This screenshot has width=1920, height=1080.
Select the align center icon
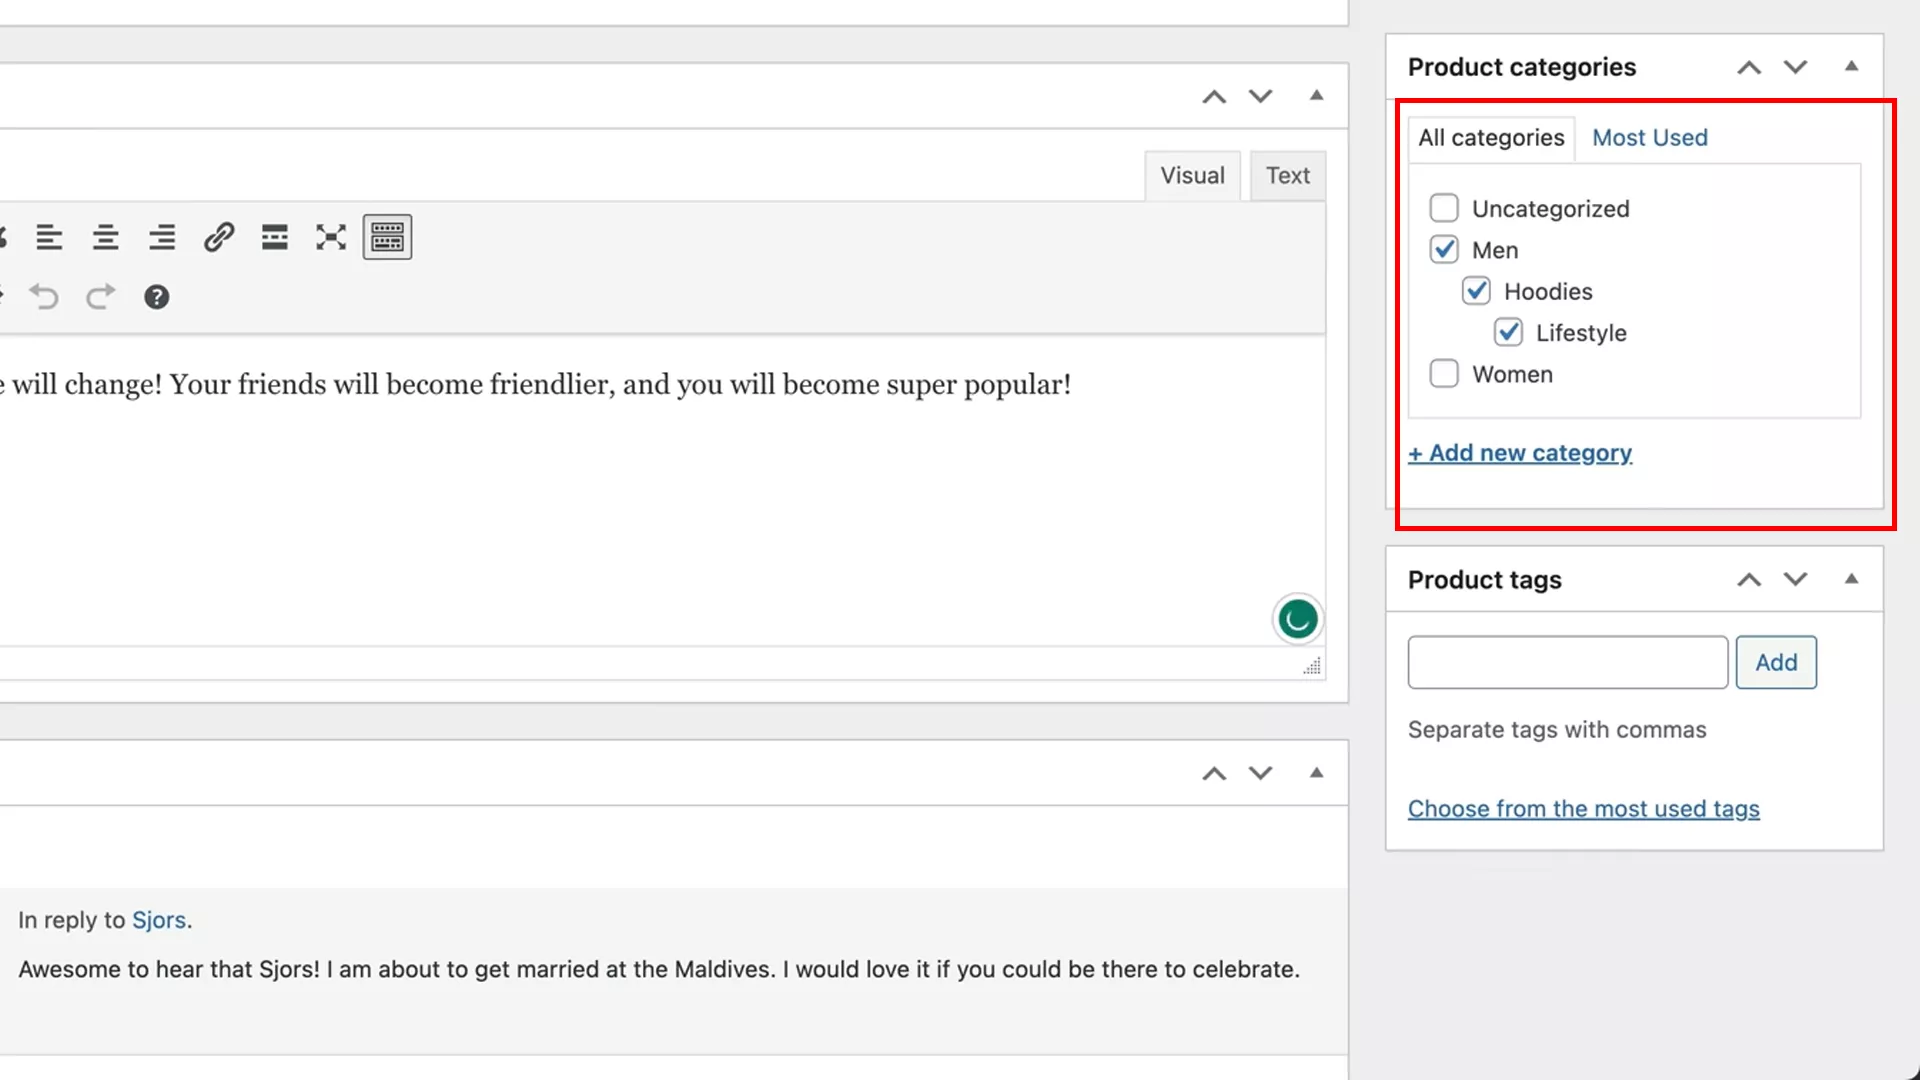point(105,237)
